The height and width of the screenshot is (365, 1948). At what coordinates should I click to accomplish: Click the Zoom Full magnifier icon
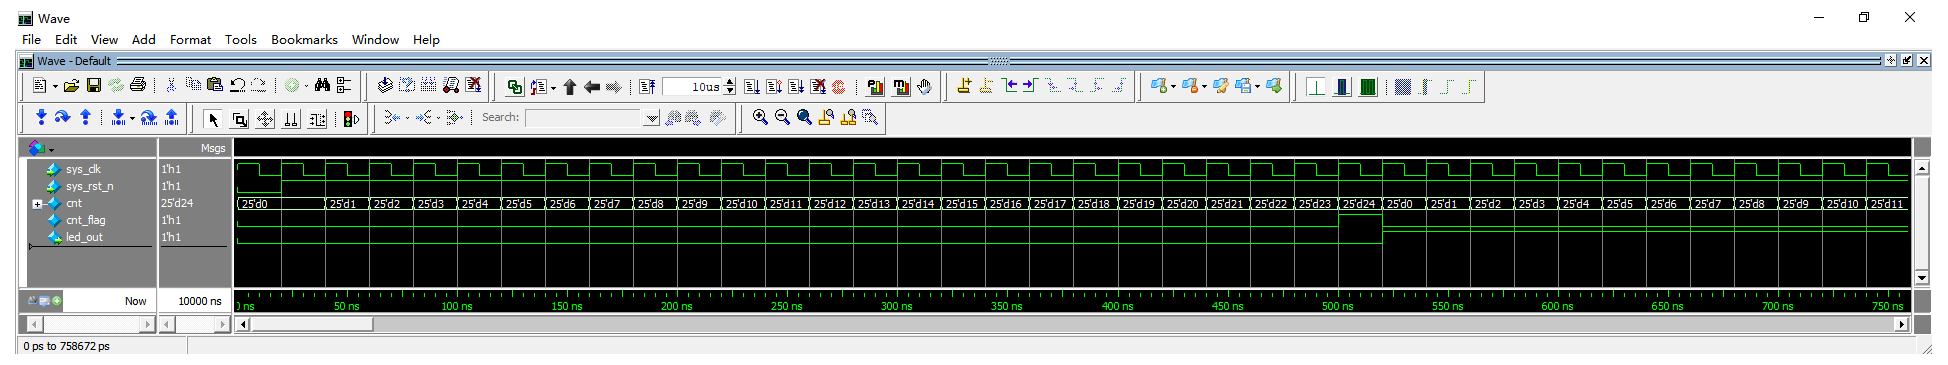tap(804, 118)
